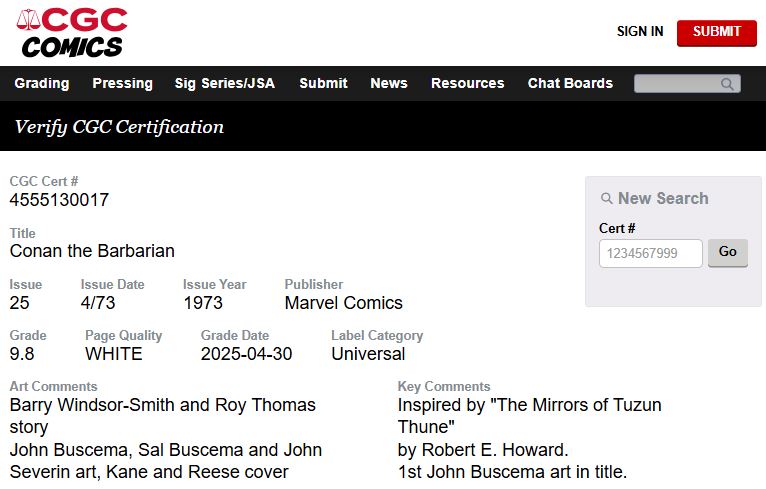Click the CGC Comics logo

coord(73,33)
